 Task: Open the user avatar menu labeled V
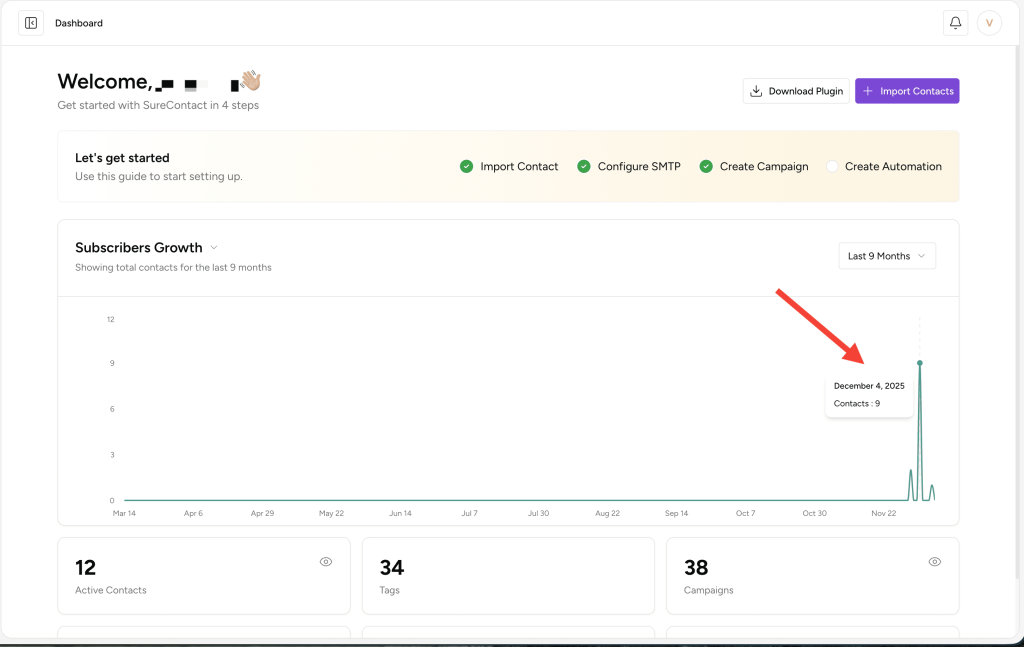point(989,23)
